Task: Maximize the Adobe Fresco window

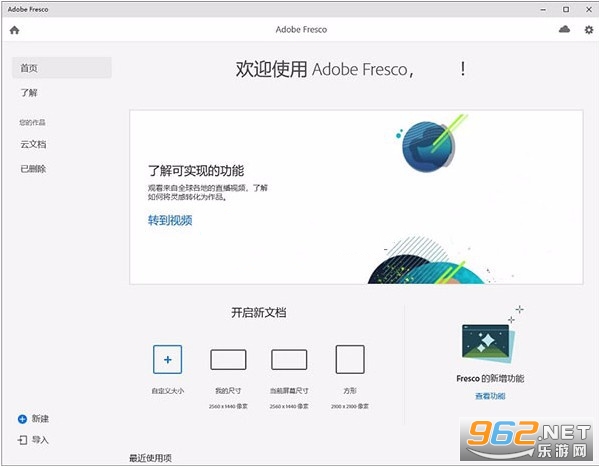Action: (x=566, y=10)
